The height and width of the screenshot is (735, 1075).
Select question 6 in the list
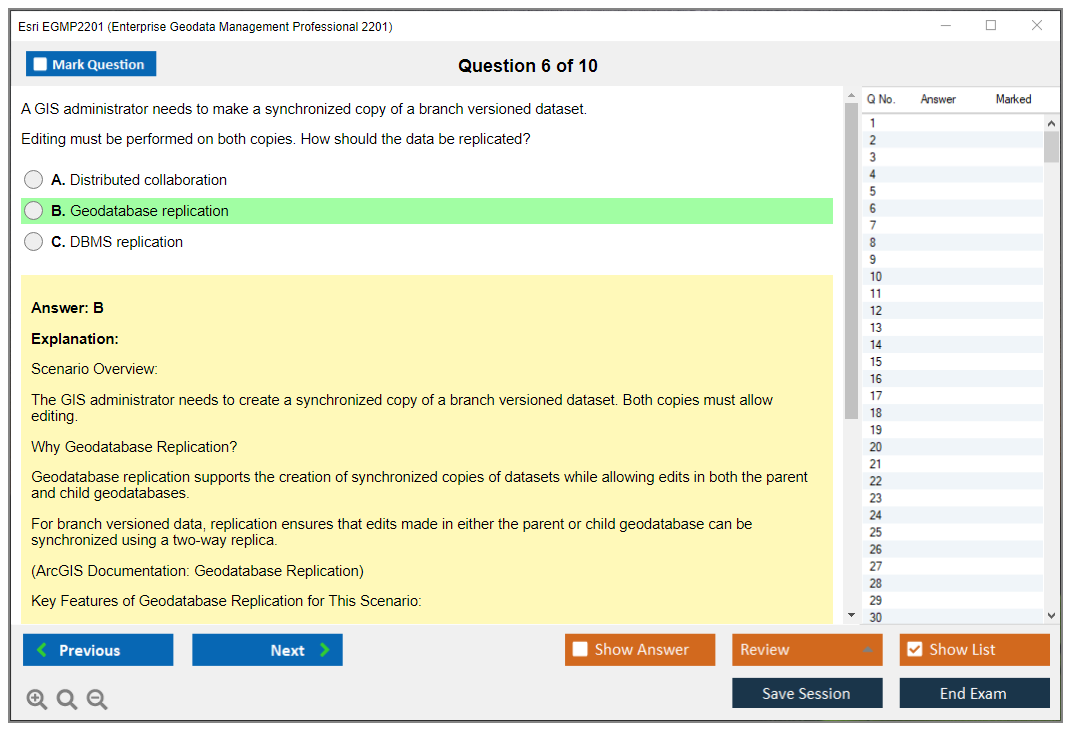pos(953,208)
